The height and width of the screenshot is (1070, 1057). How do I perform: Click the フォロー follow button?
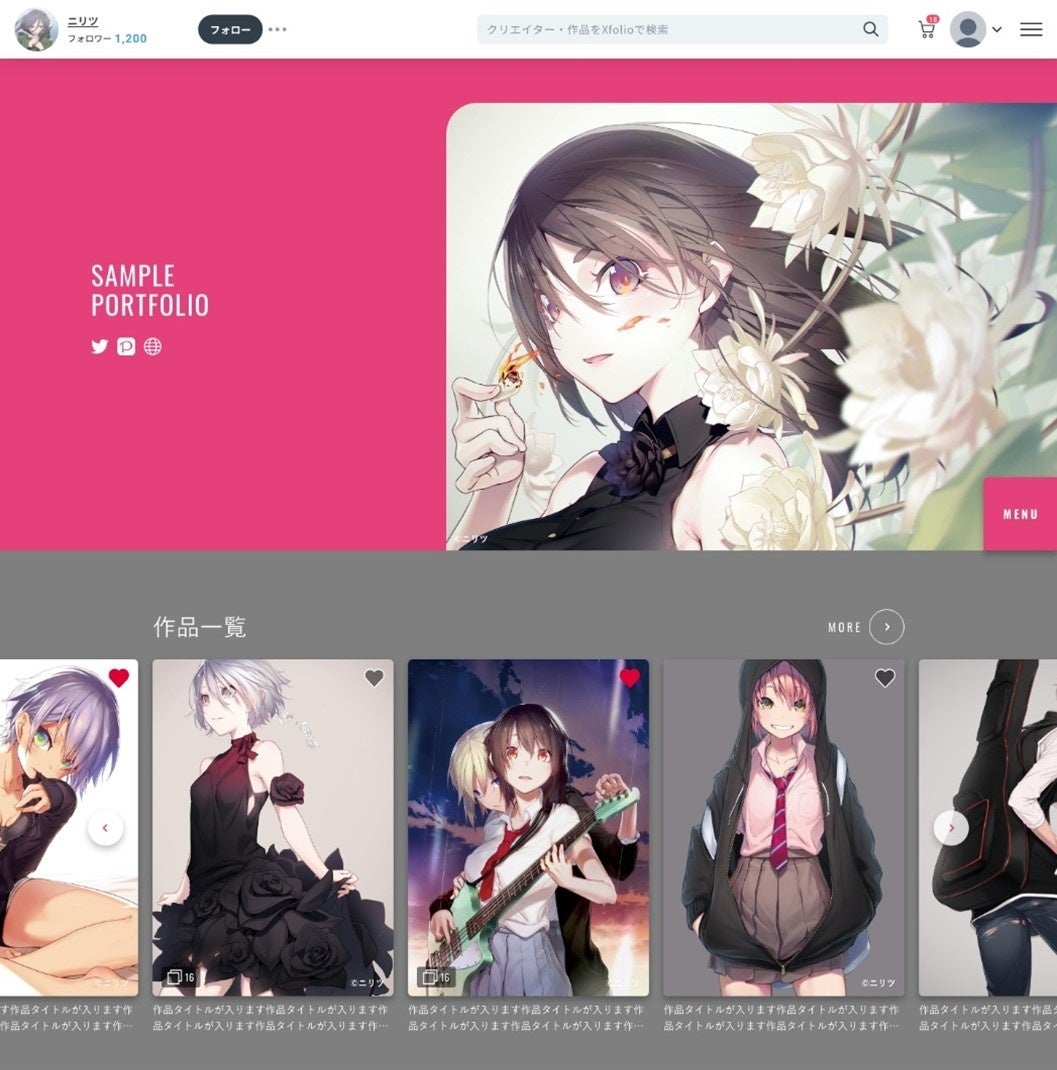click(x=230, y=29)
